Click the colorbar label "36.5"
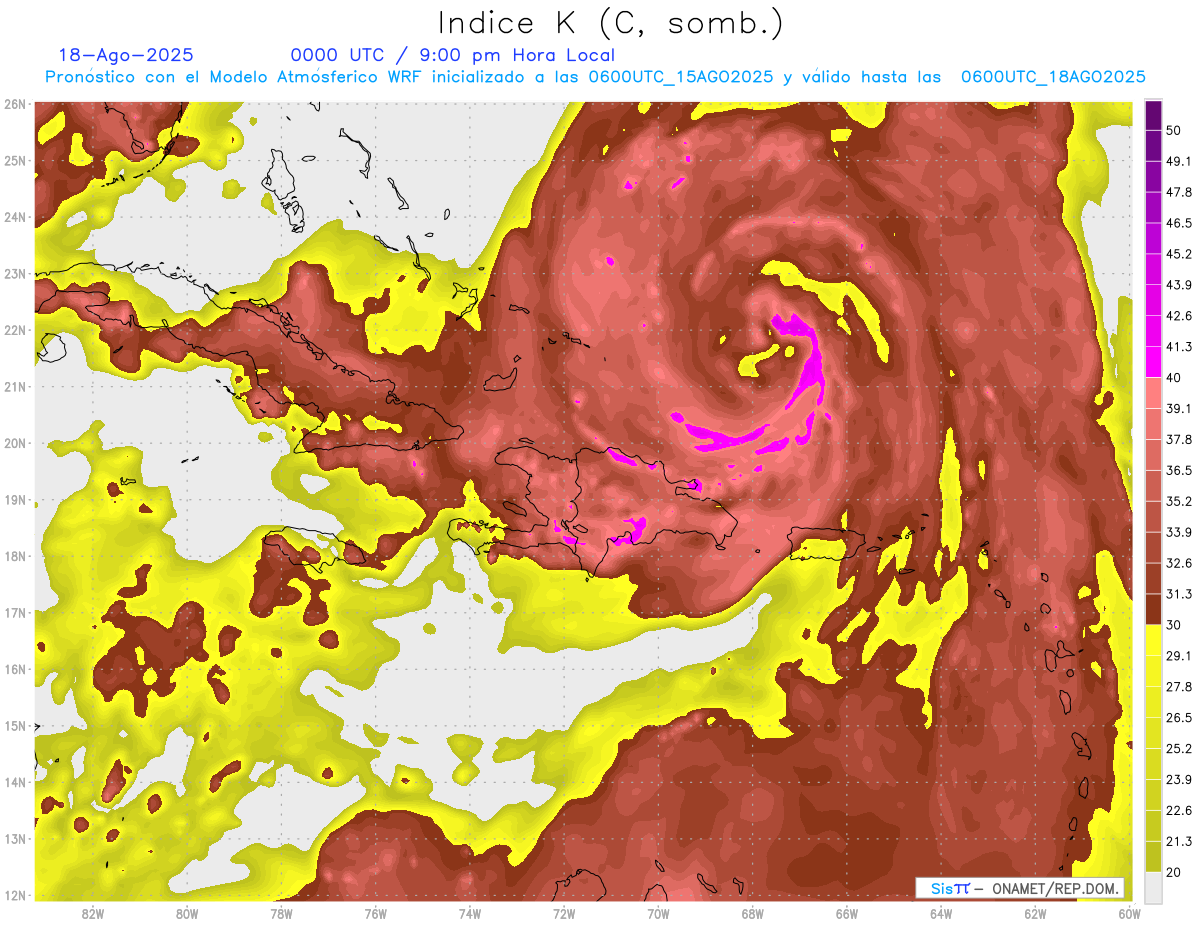The height and width of the screenshot is (927, 1200). [x=1178, y=470]
